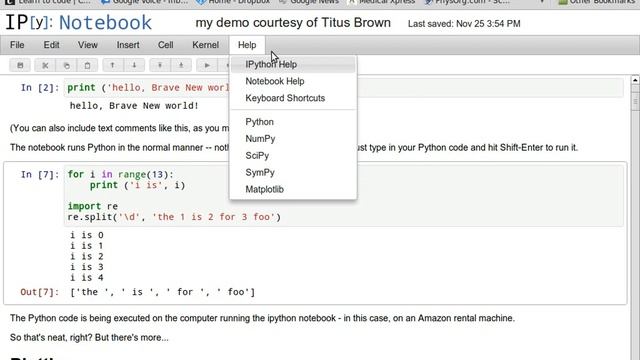Click the Insert cell above icon

coord(160,65)
